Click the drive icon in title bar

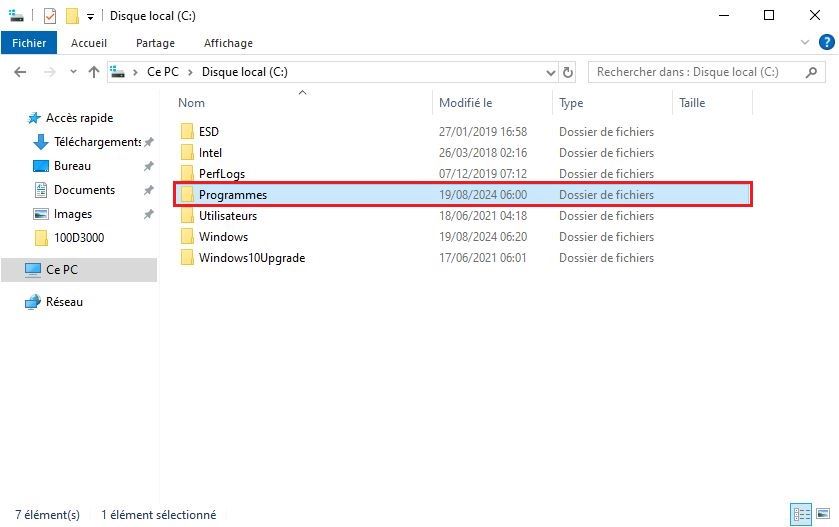(x=17, y=16)
